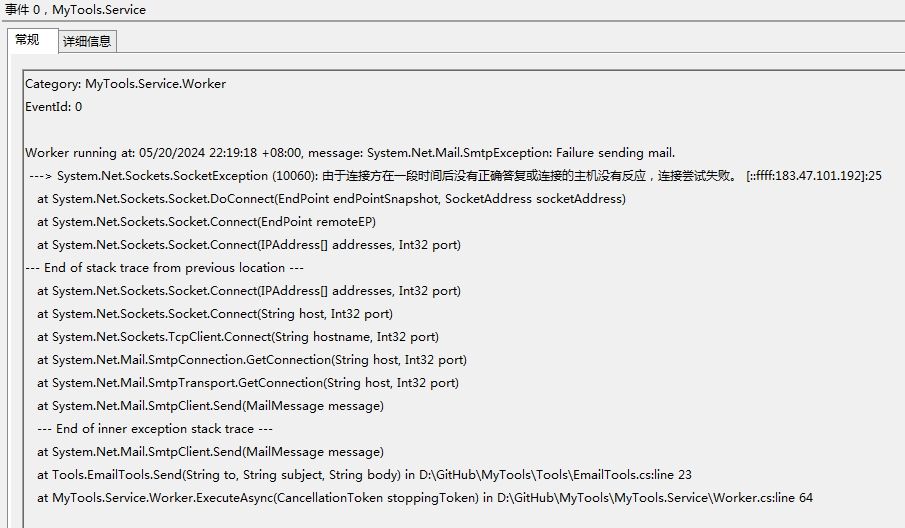This screenshot has width=905, height=528.
Task: Open the 详细信息 tab
Action: (x=87, y=41)
